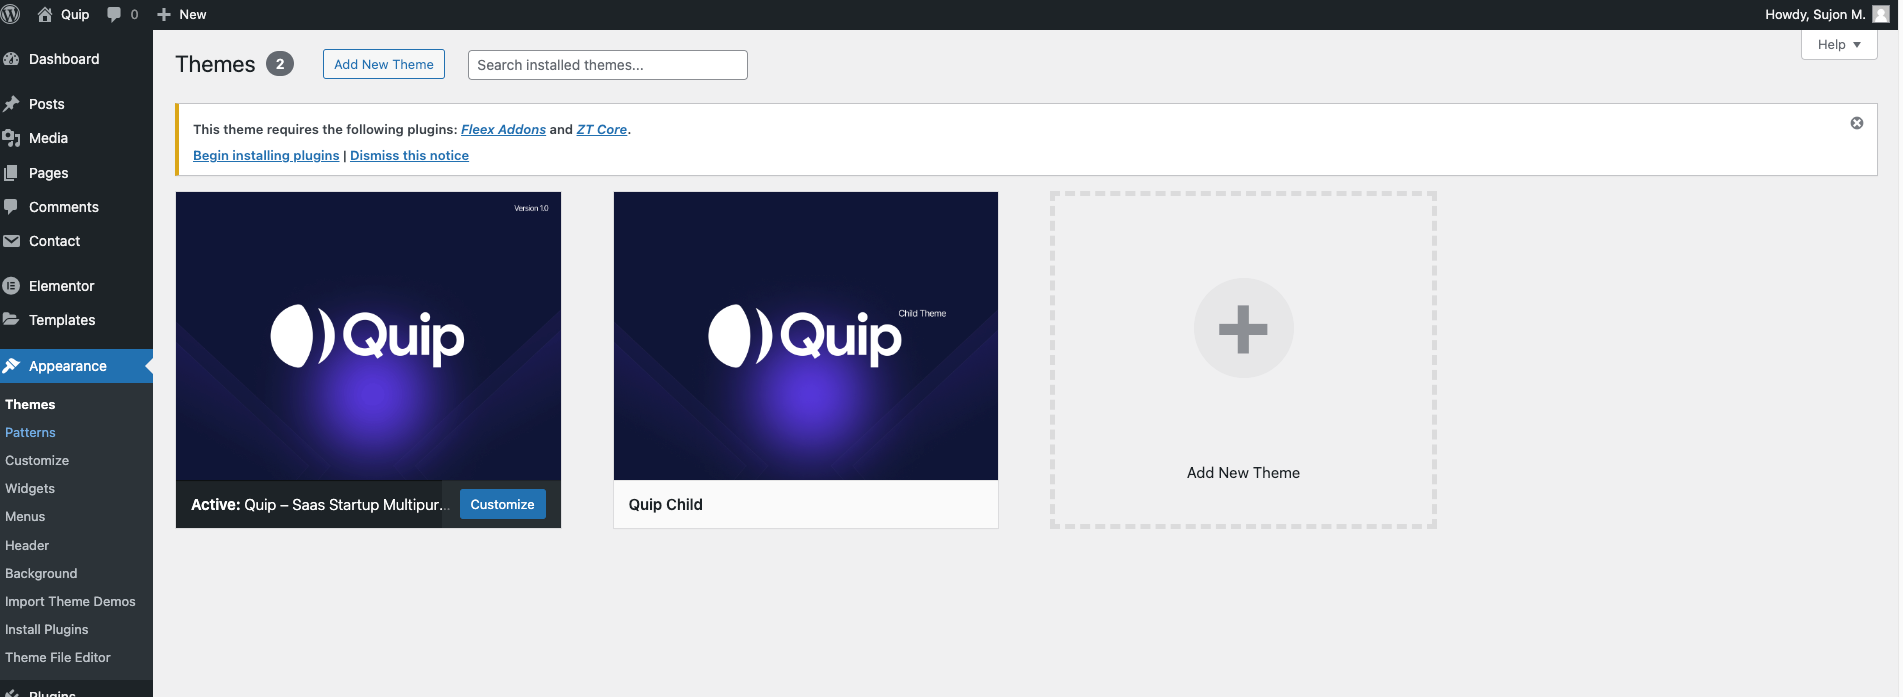Click the Dashboard gauge icon
The width and height of the screenshot is (1903, 697).
[12, 59]
